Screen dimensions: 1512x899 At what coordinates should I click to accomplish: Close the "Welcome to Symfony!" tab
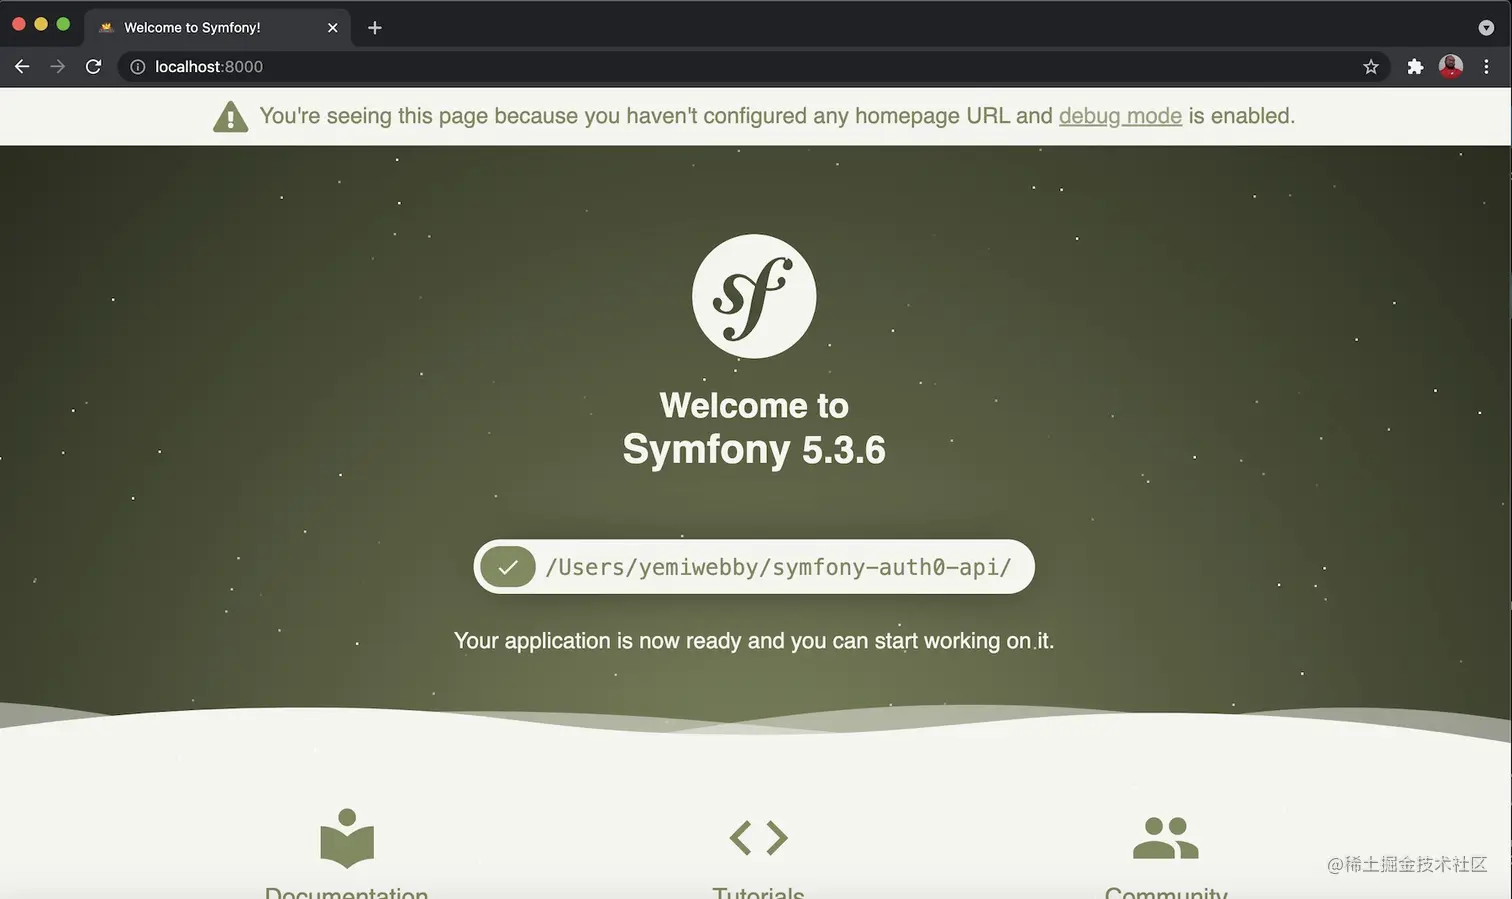[x=333, y=27]
